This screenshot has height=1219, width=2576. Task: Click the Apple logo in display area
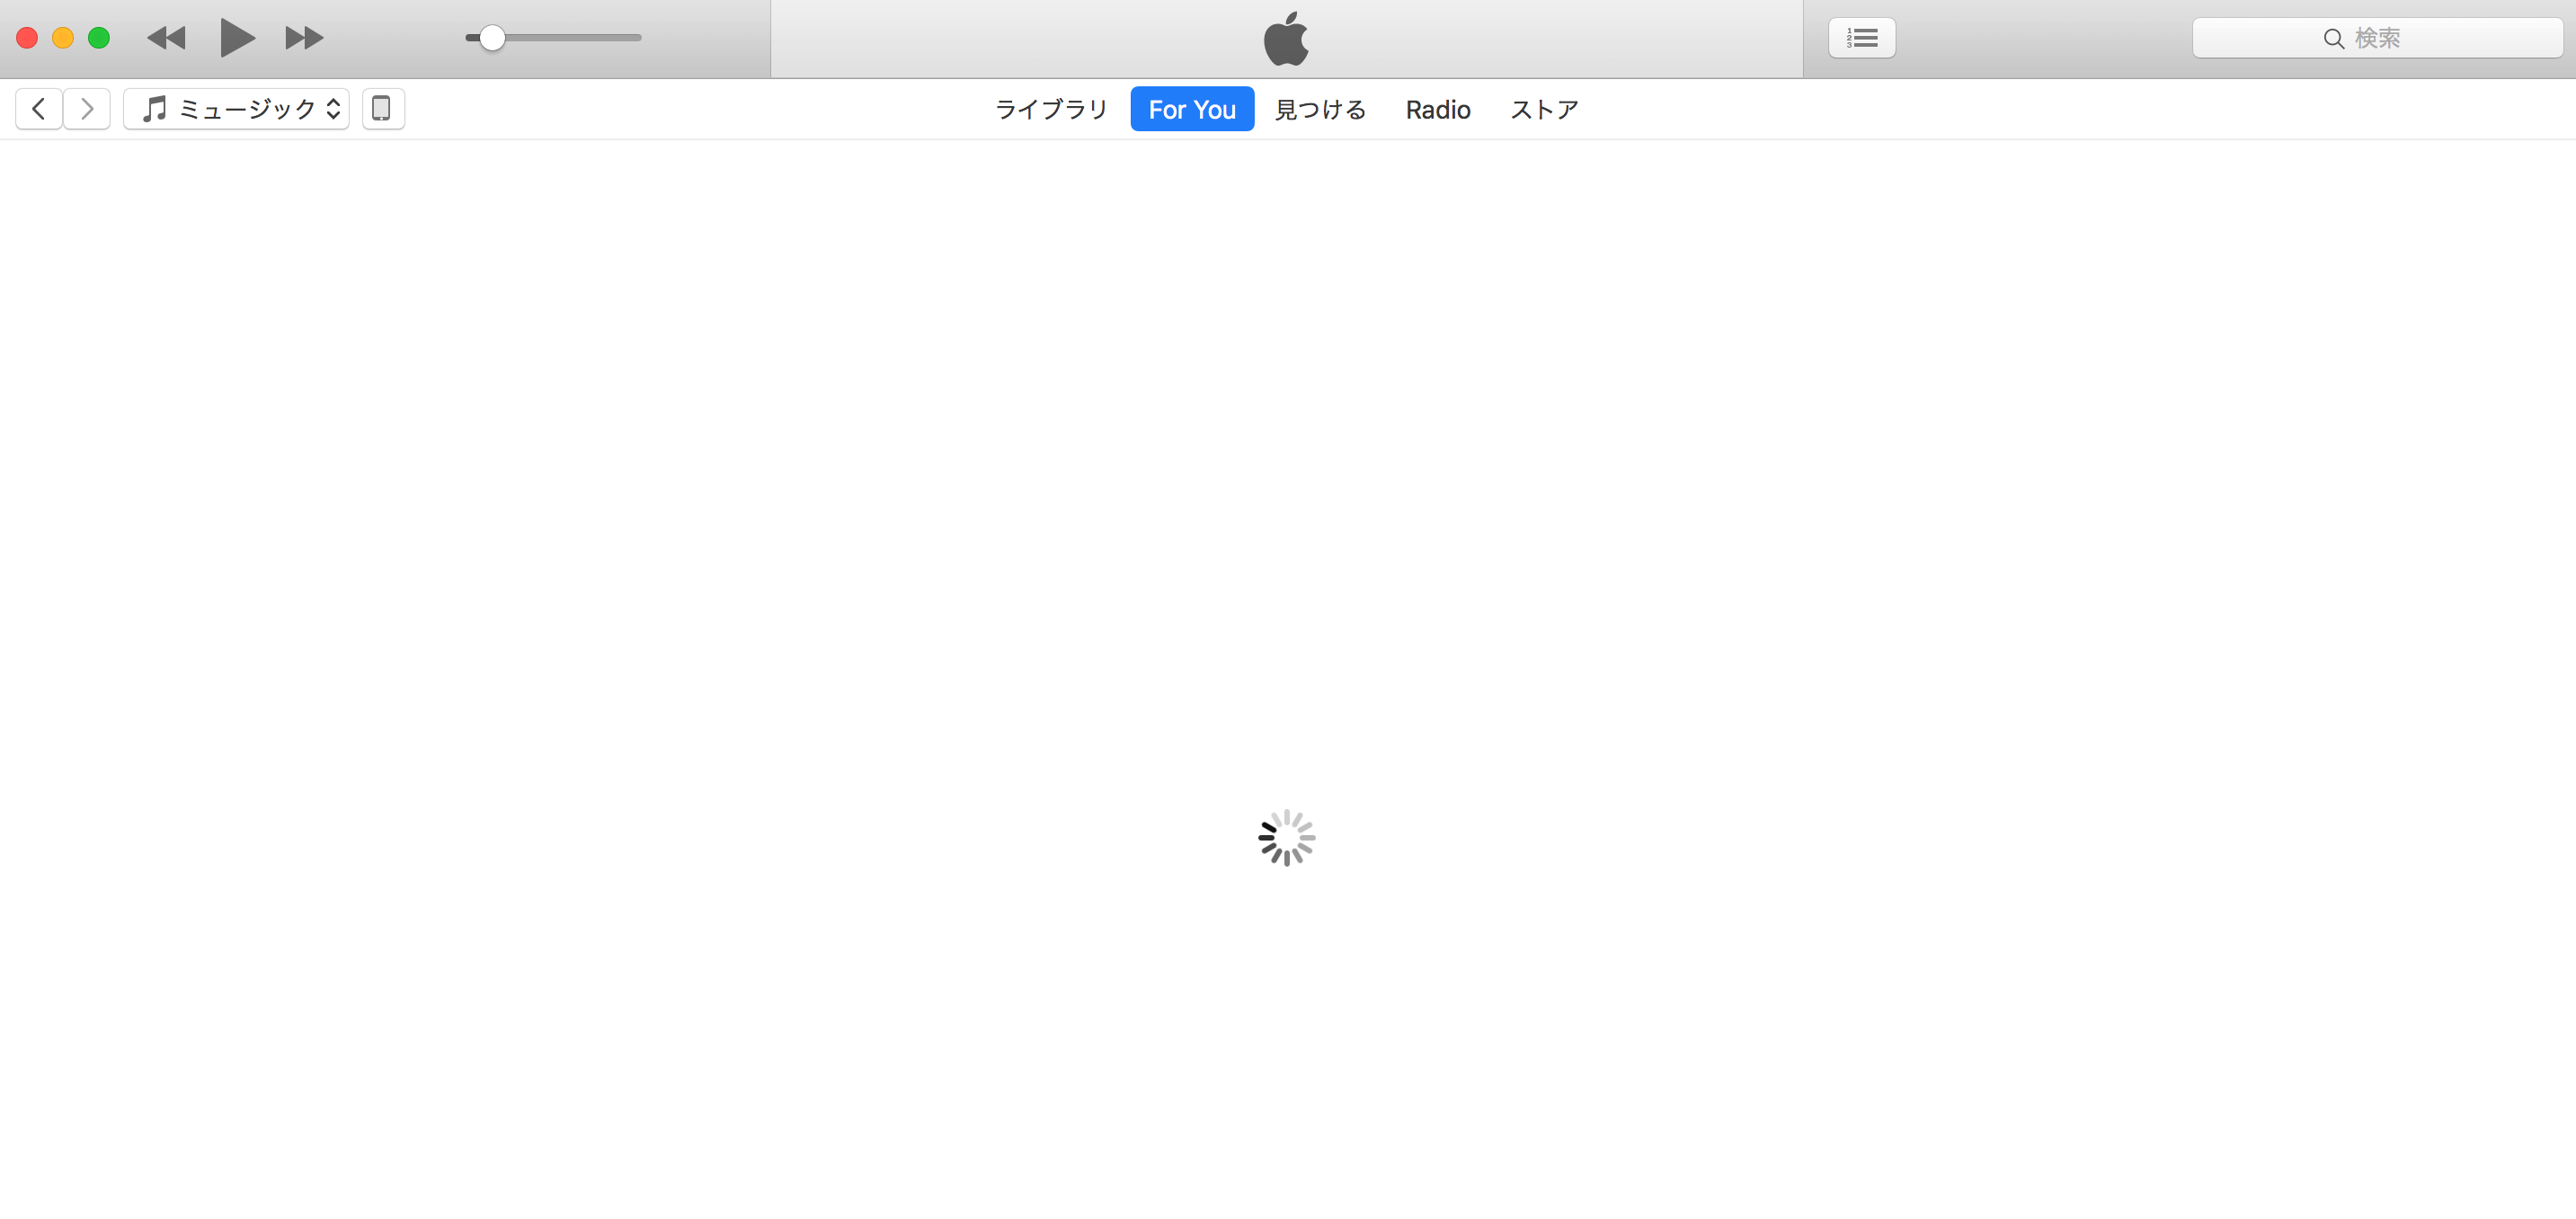[1286, 39]
